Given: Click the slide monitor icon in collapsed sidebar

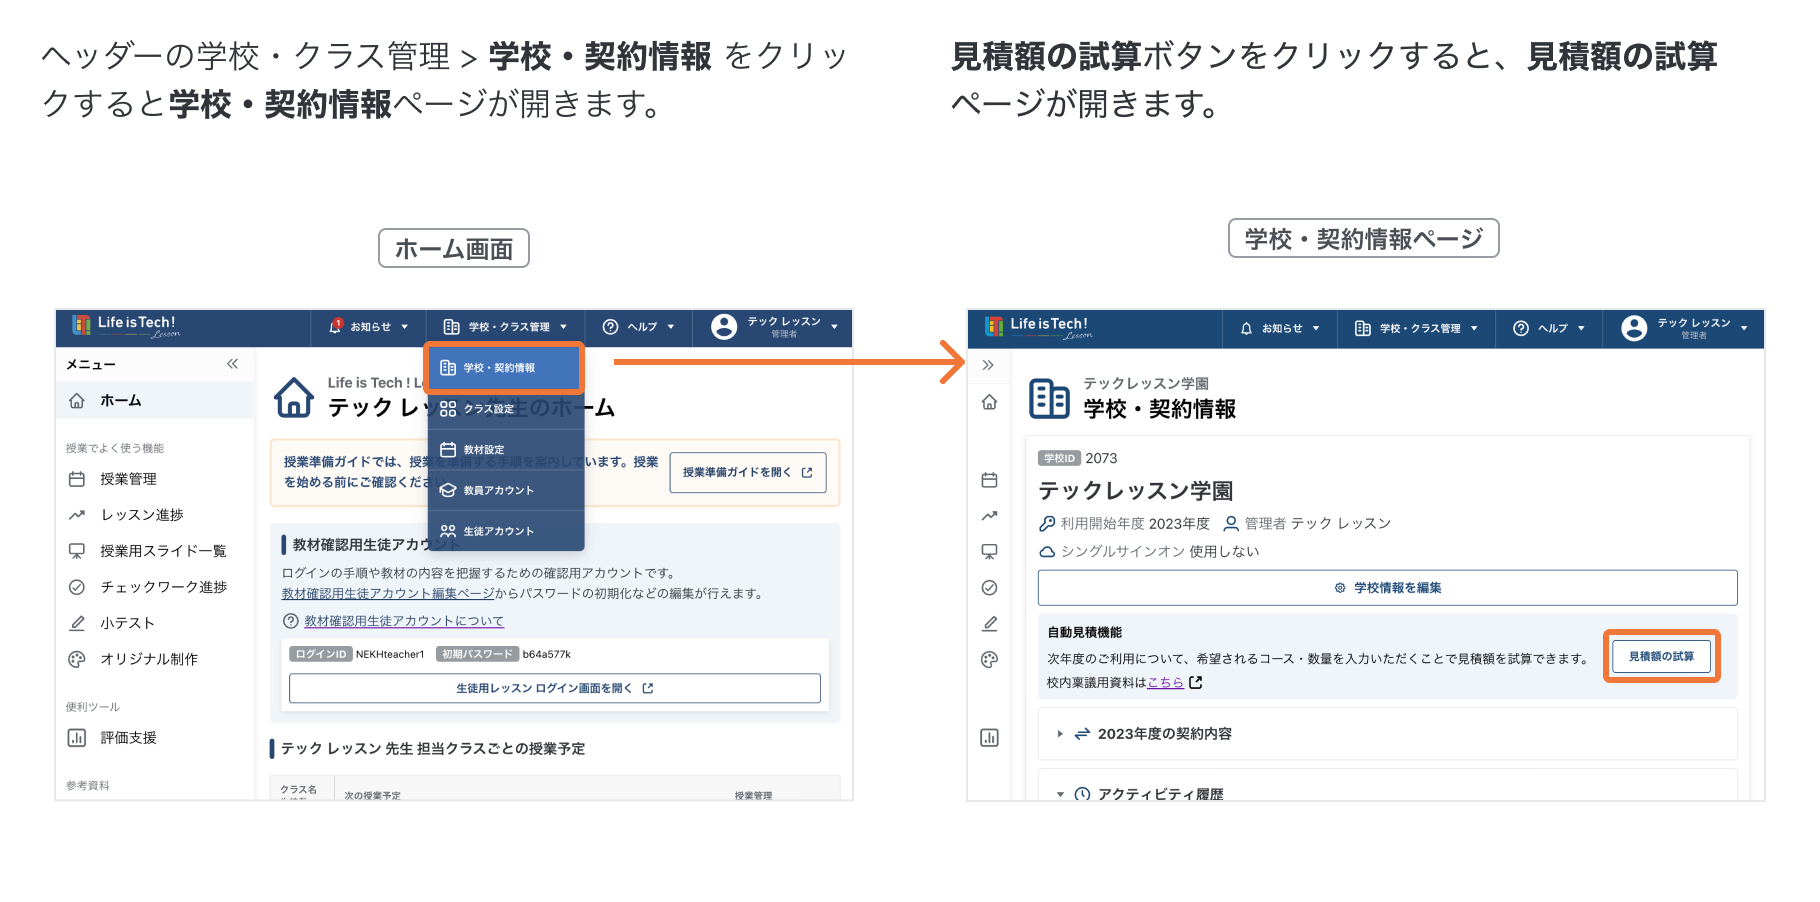Looking at the screenshot, I should pos(989,552).
